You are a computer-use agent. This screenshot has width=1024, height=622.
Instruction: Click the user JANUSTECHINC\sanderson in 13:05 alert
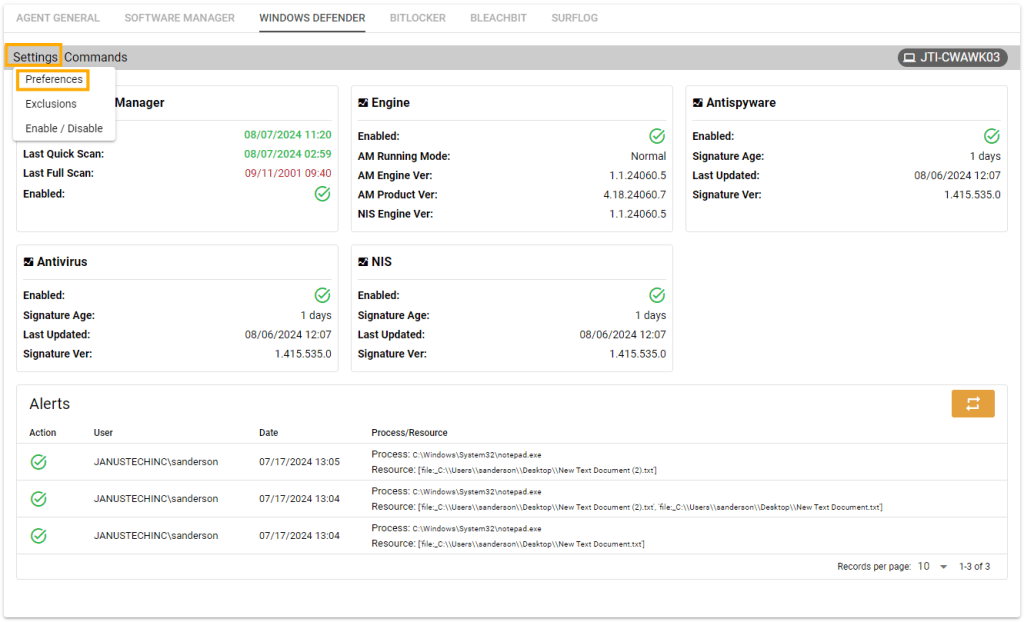tap(155, 461)
